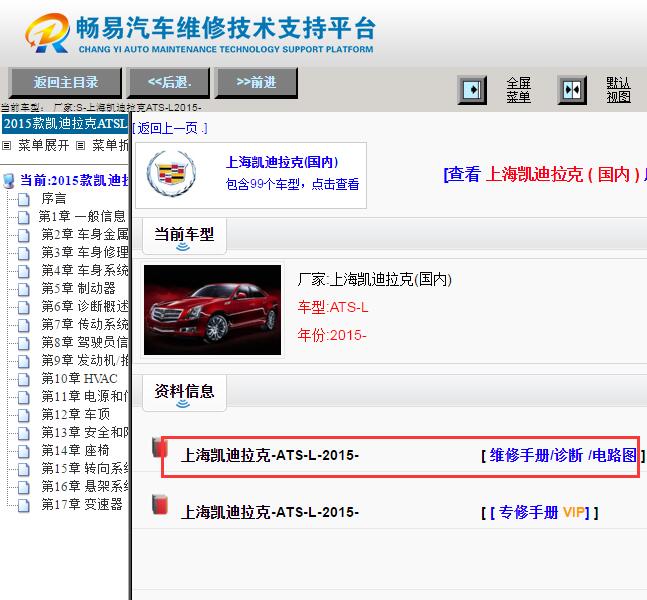The image size is (647, 600).
Task: Open 第6章 诊断概述 chapter
Action: (85, 306)
